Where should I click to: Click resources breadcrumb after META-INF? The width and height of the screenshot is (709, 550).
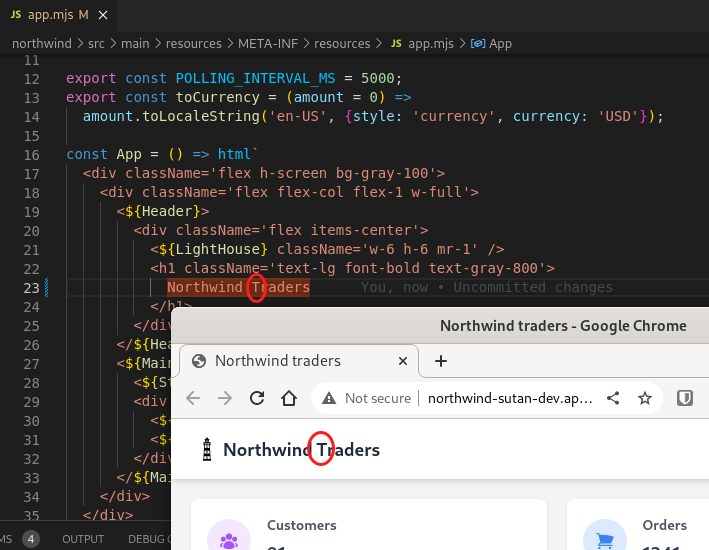click(x=342, y=43)
